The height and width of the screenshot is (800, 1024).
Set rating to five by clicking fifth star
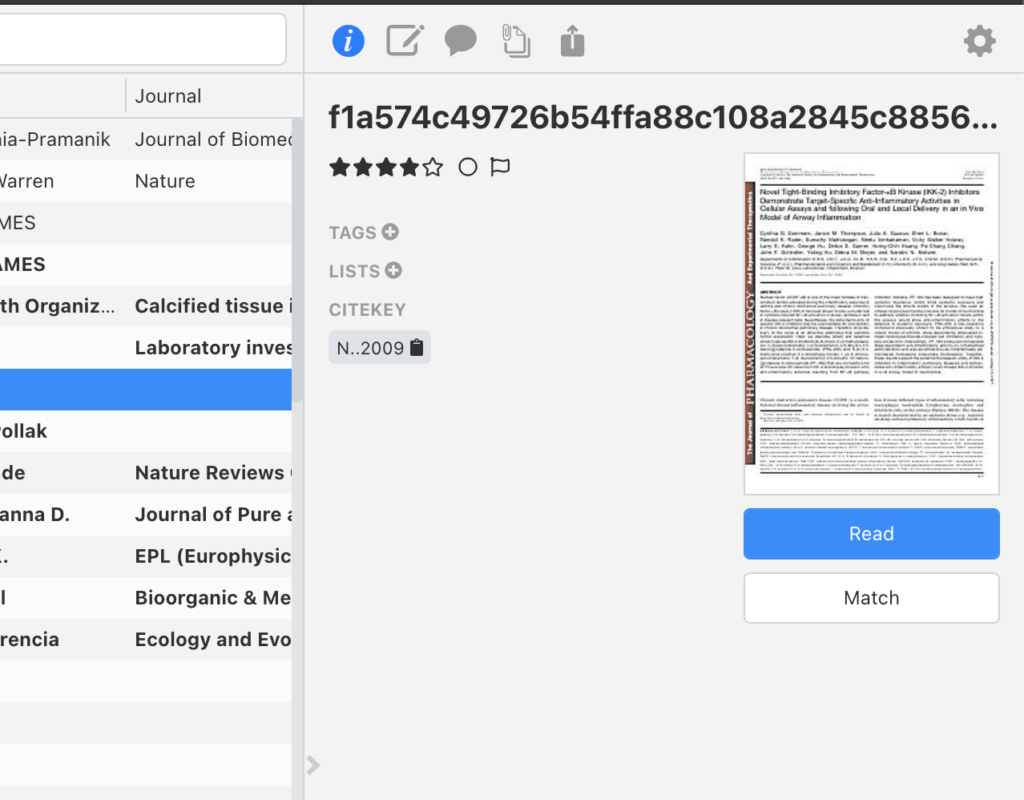coord(431,167)
